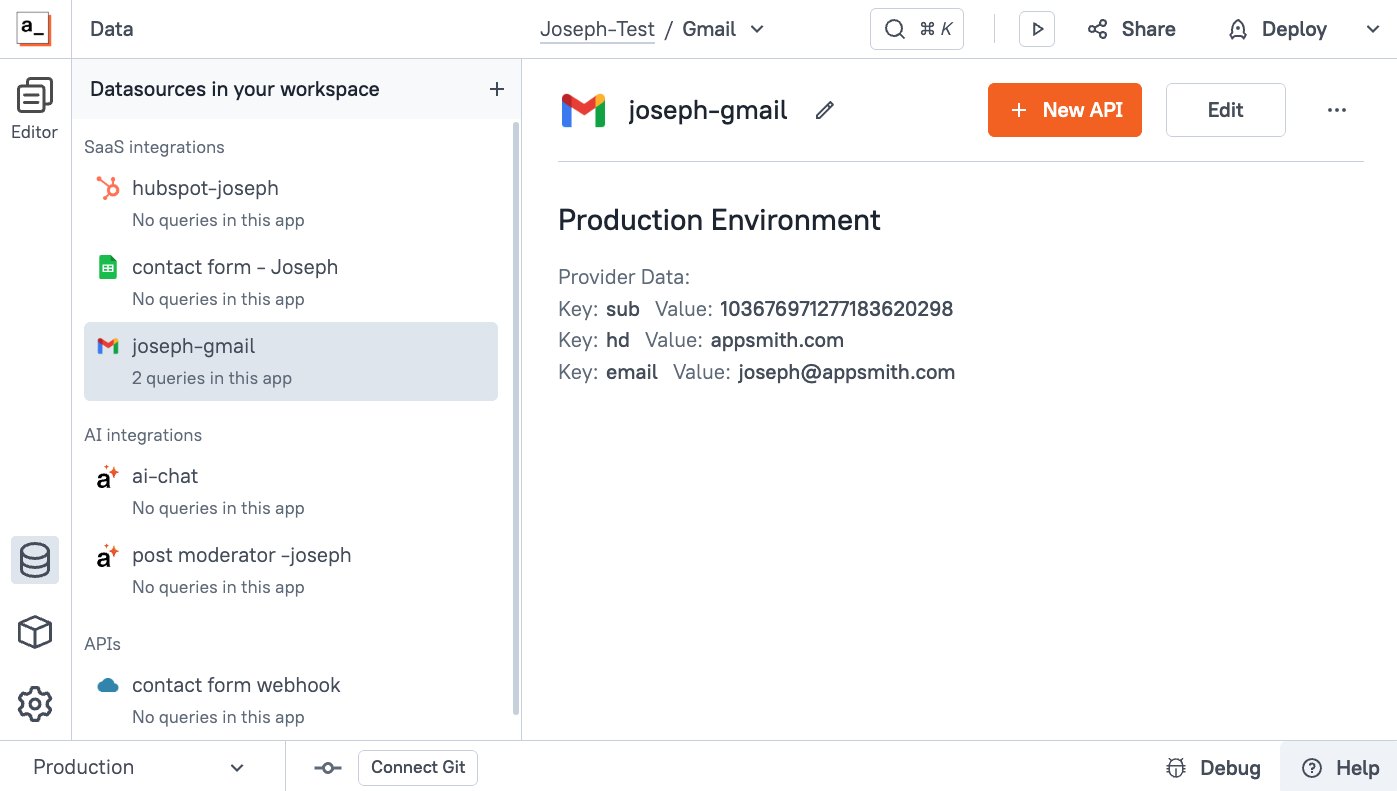This screenshot has width=1397, height=791.
Task: Open the joseph-gmail overflow menu with three dots
Action: [x=1337, y=110]
